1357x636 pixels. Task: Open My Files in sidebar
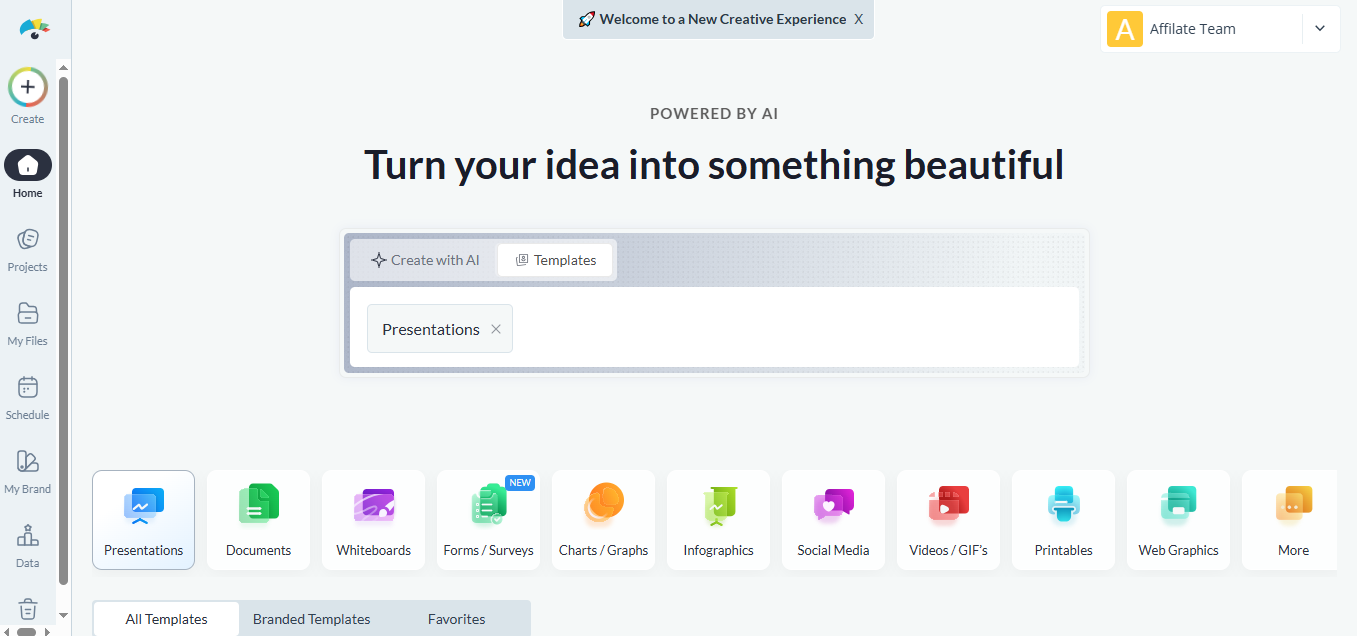28,323
